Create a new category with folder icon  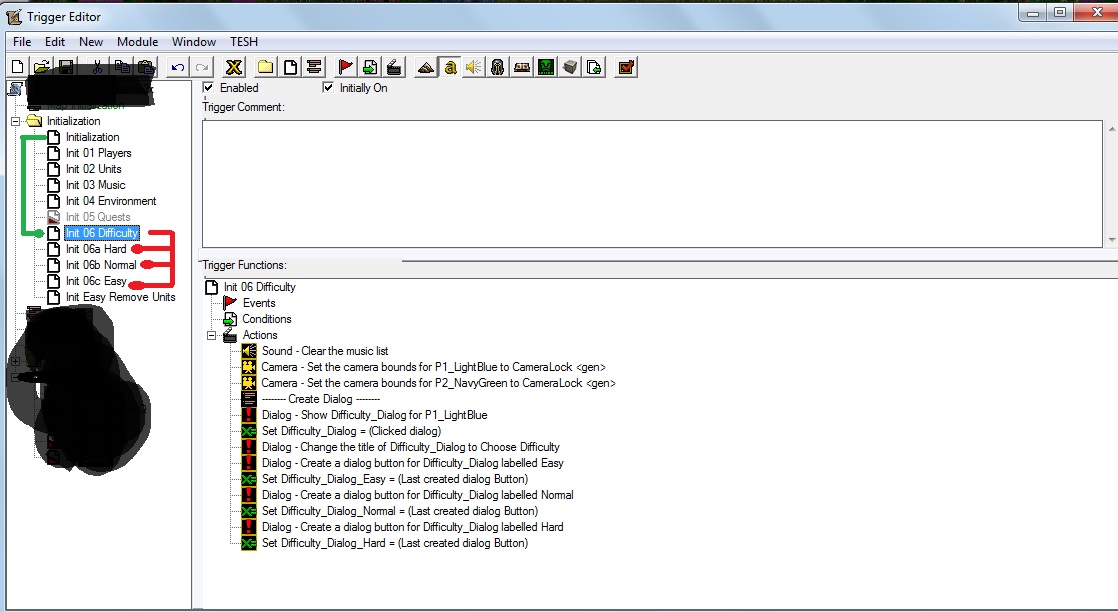tap(265, 67)
